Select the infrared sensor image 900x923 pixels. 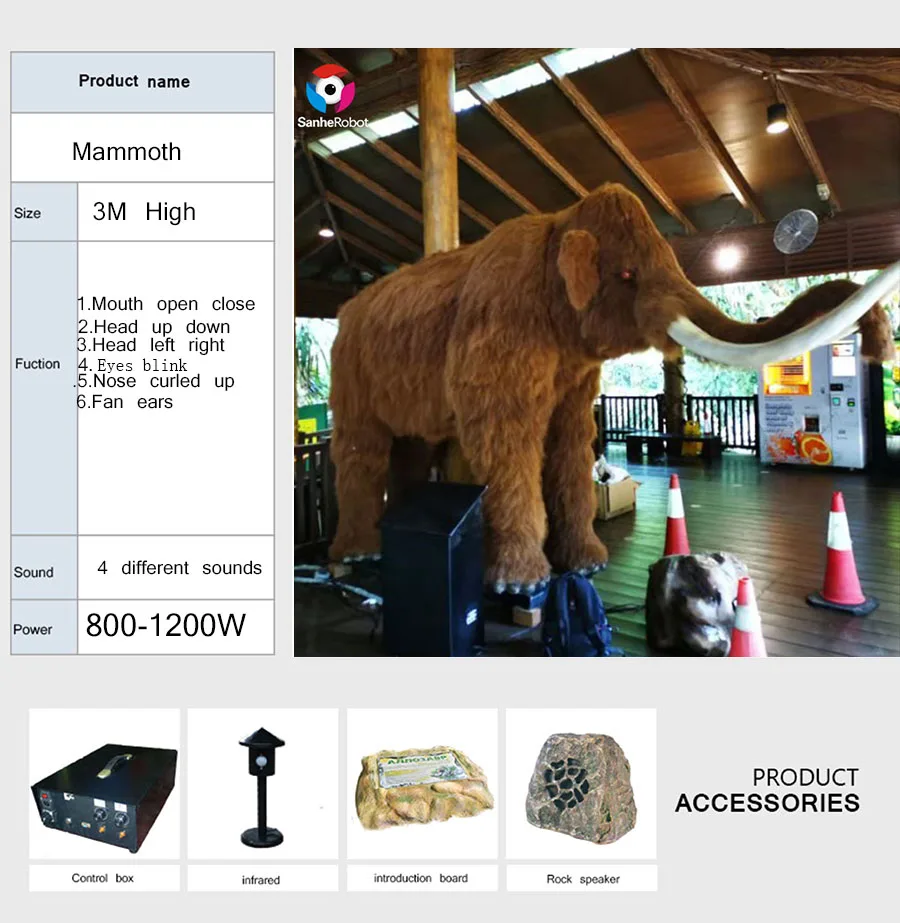(262, 783)
